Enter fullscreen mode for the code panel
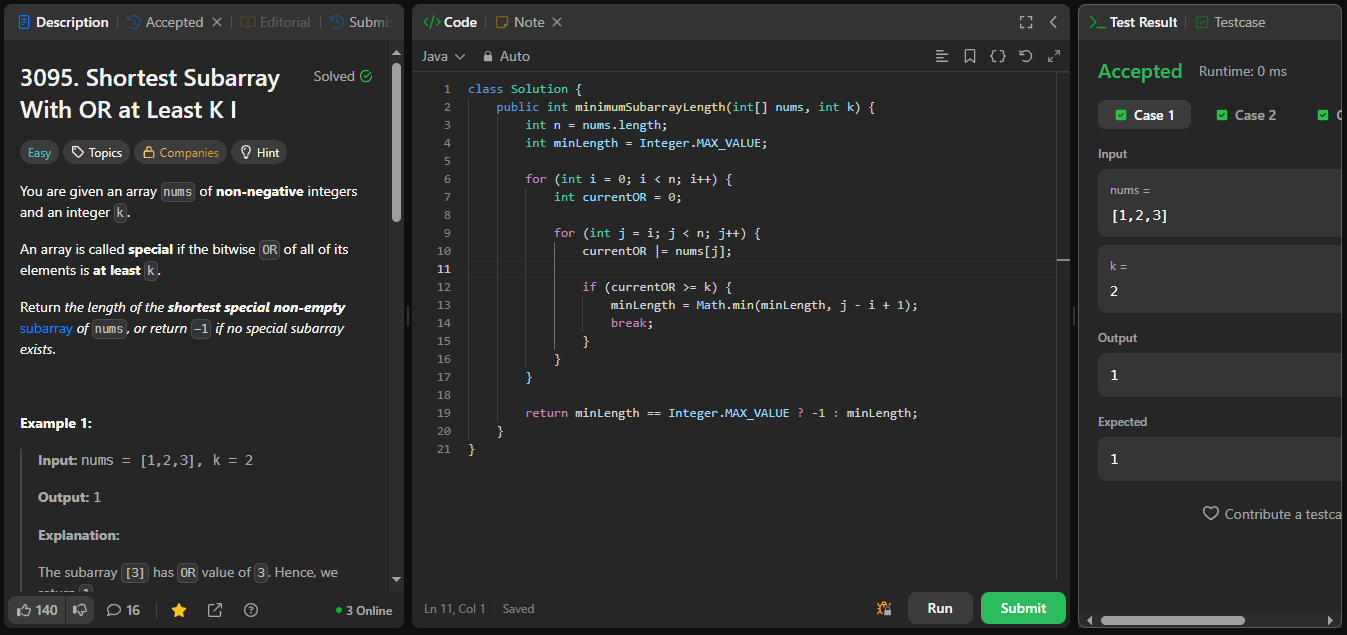 pyautogui.click(x=1025, y=22)
